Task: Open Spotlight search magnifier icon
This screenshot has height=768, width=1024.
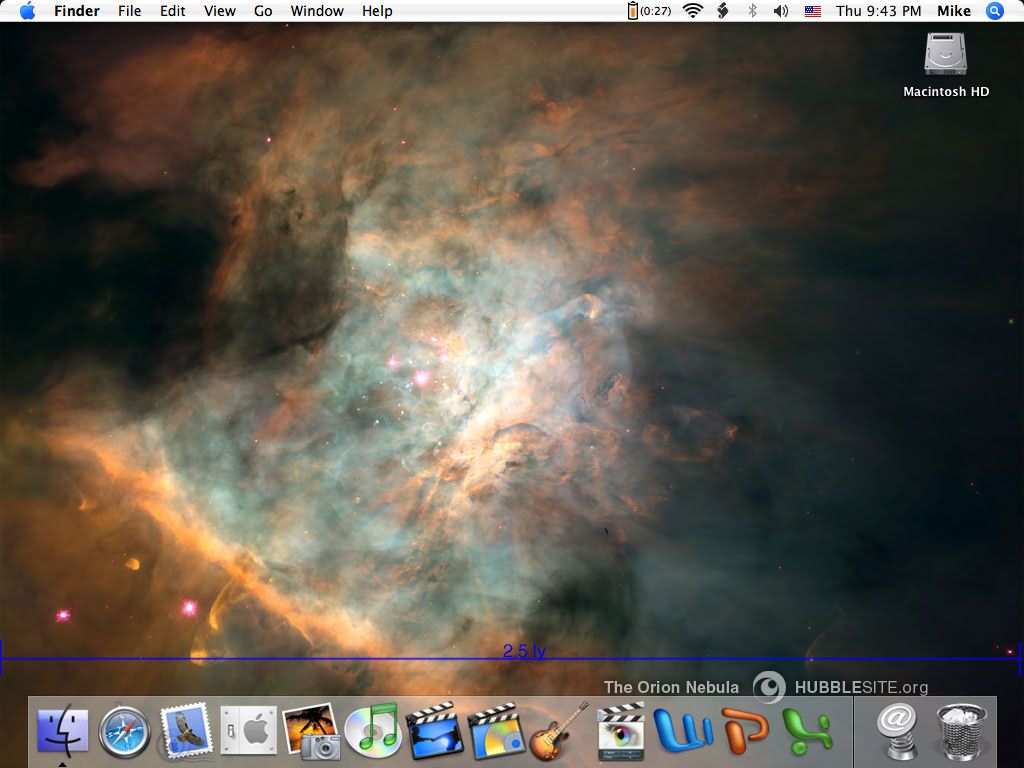Action: coord(994,10)
